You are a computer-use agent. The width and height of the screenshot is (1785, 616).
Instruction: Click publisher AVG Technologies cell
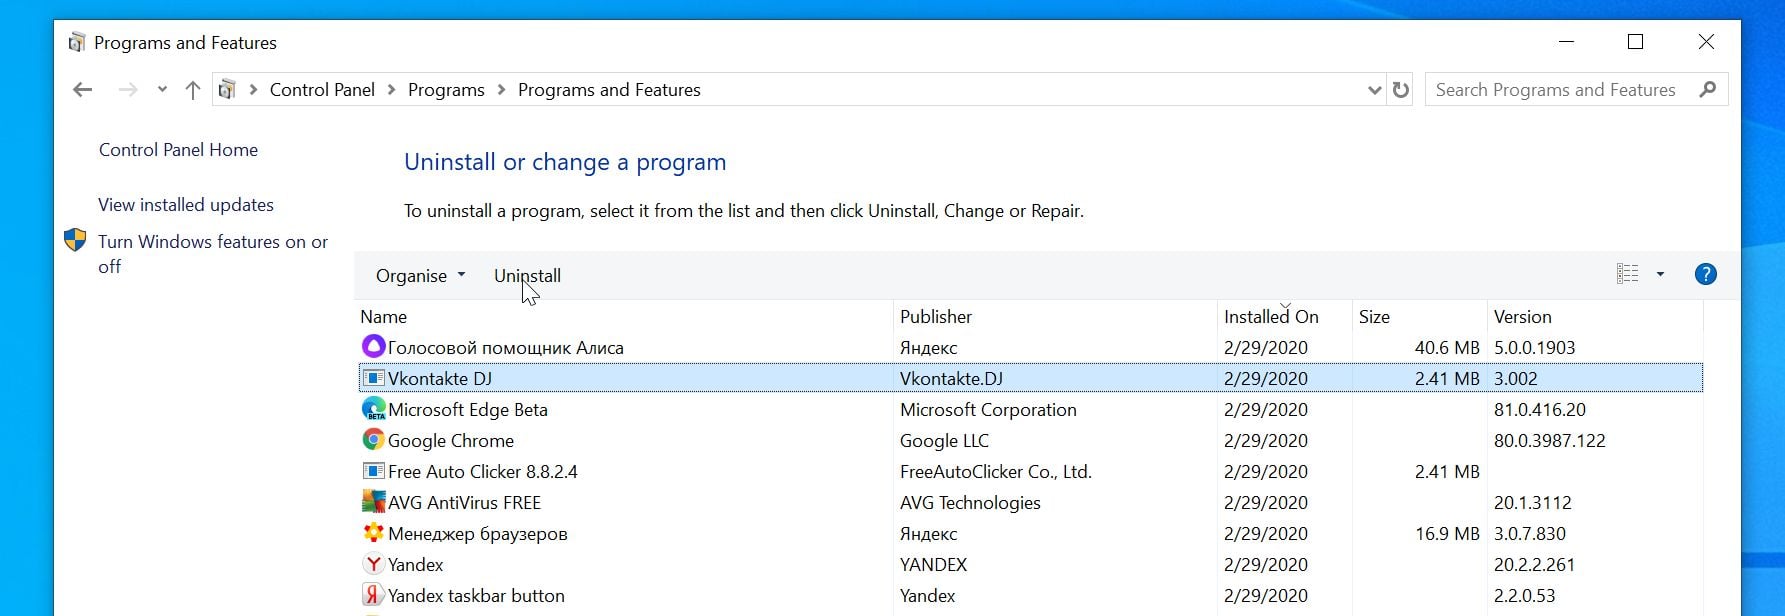tap(970, 503)
